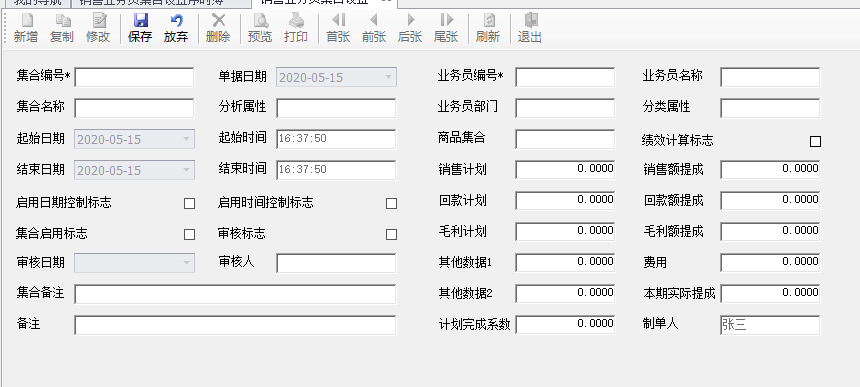Click the 商品集合 input field
Screen dimensions: 860x387
(x=565, y=139)
